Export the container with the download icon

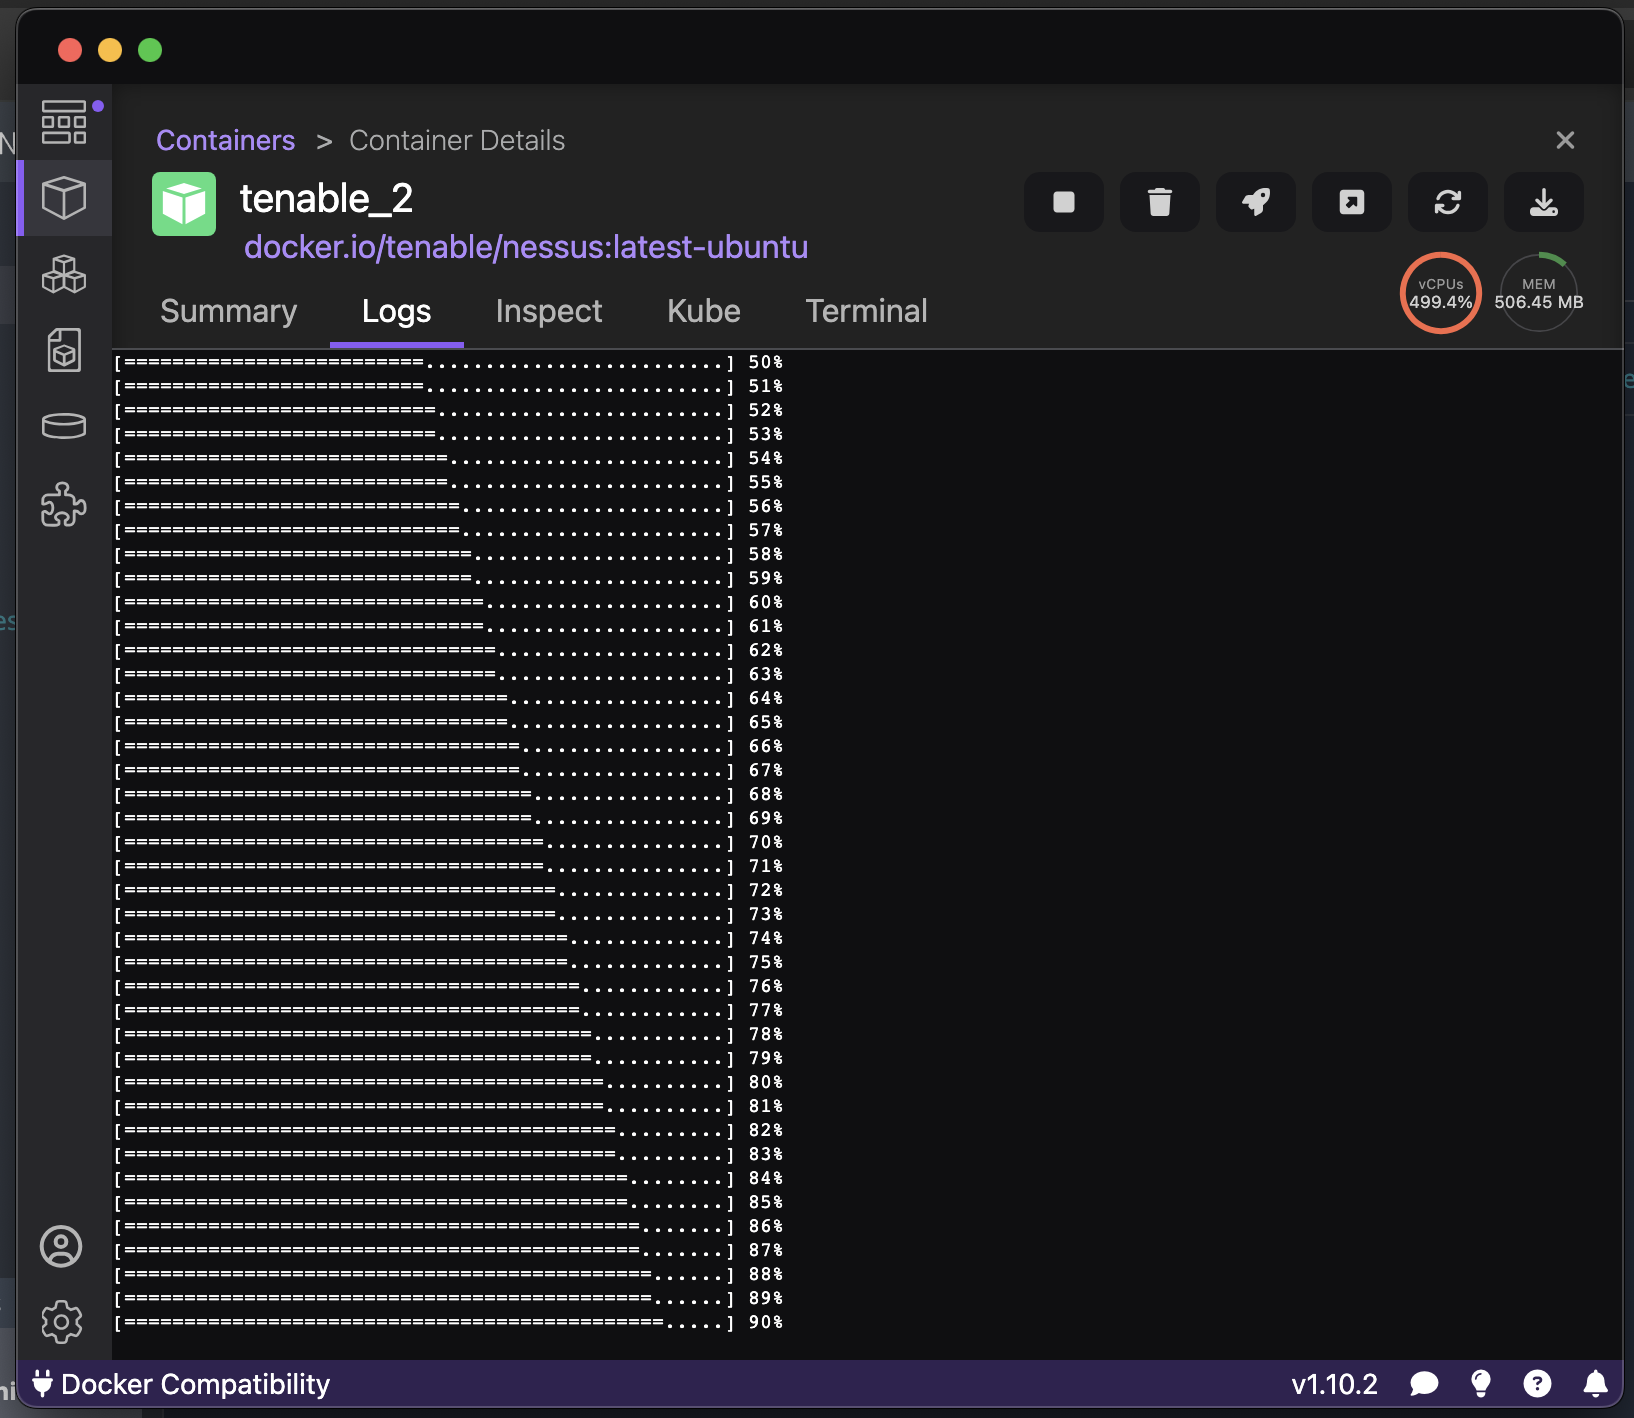(1544, 202)
